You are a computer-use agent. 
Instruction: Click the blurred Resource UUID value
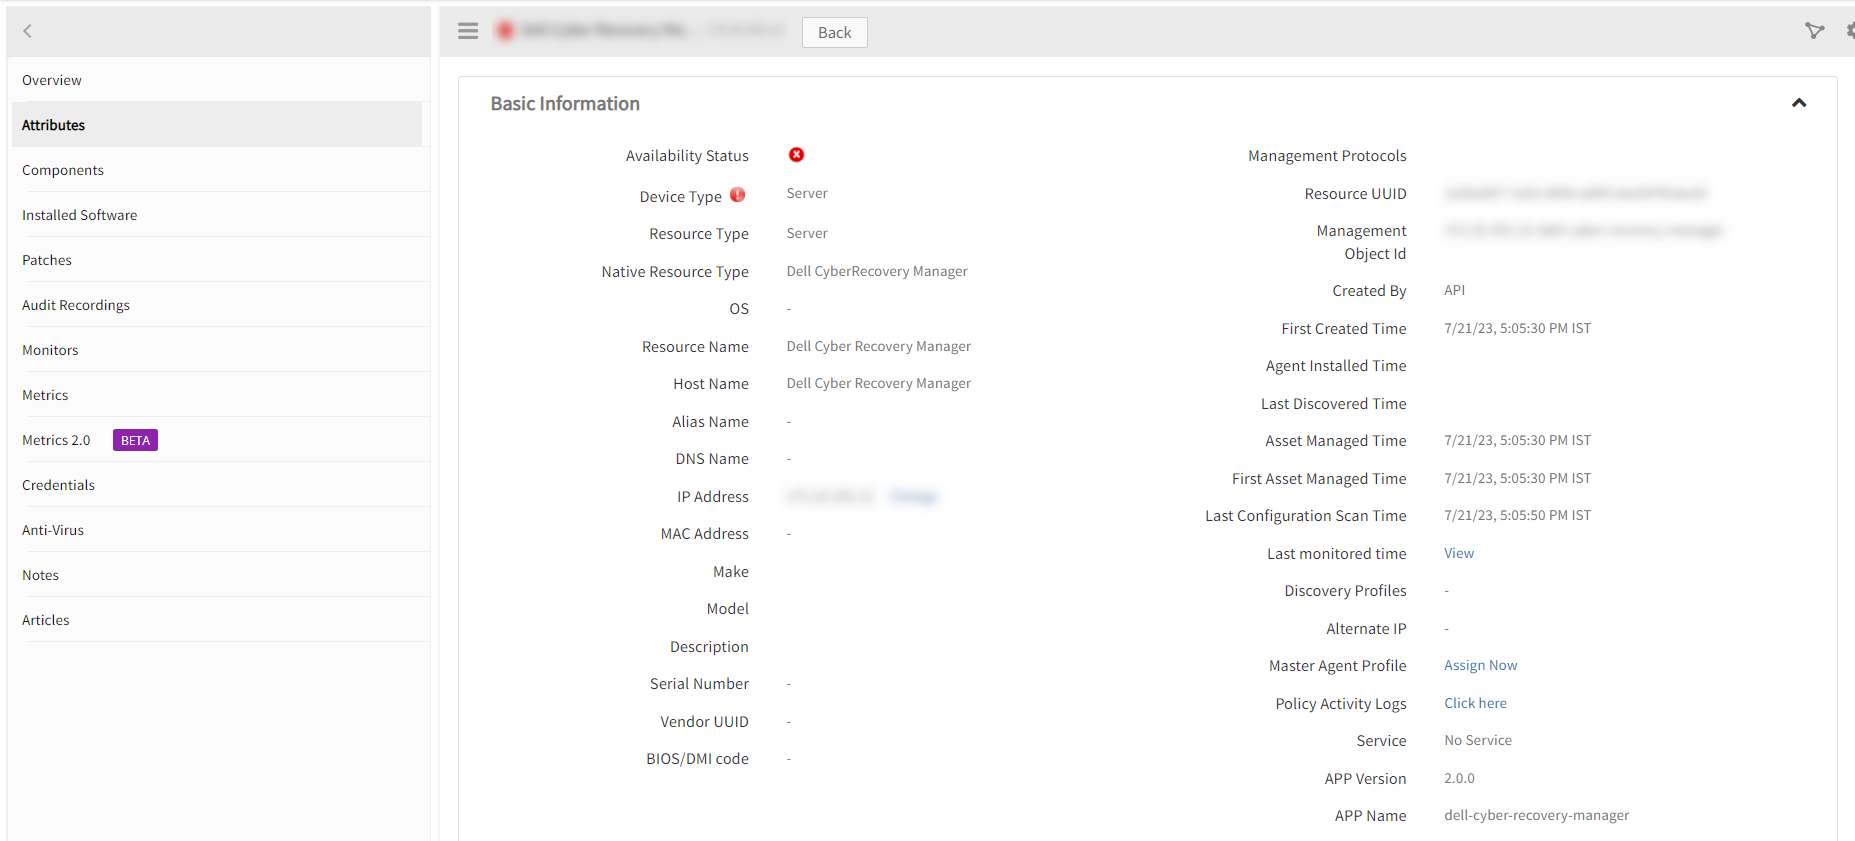pyautogui.click(x=1576, y=193)
